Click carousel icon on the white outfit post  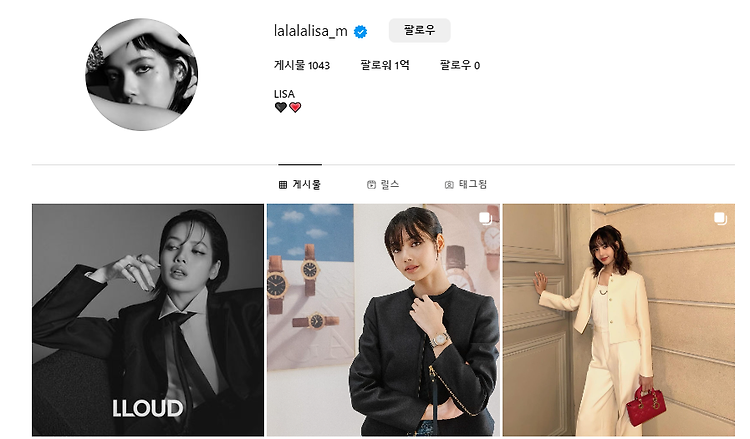(720, 219)
